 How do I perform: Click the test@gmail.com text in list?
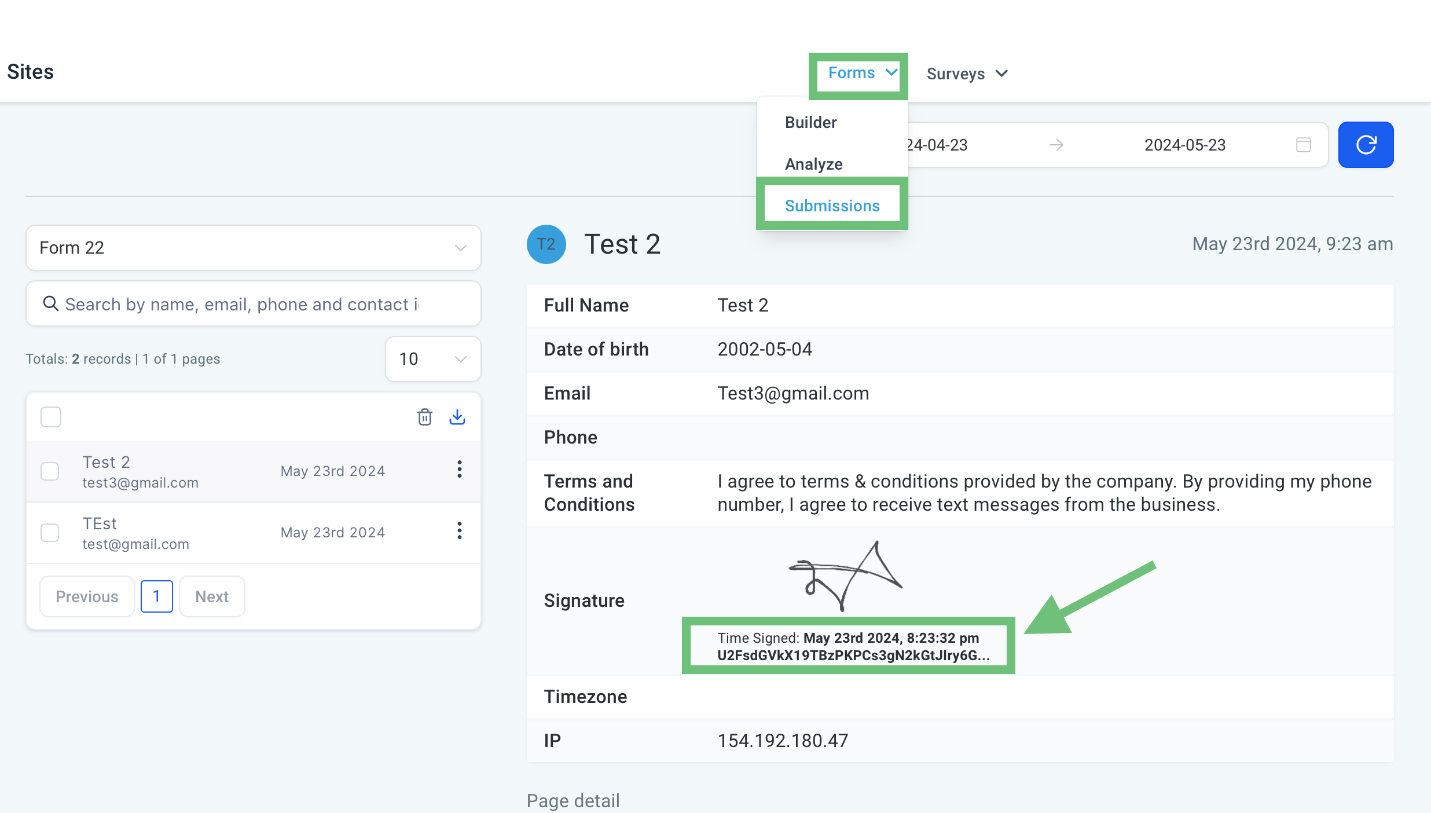(x=136, y=545)
